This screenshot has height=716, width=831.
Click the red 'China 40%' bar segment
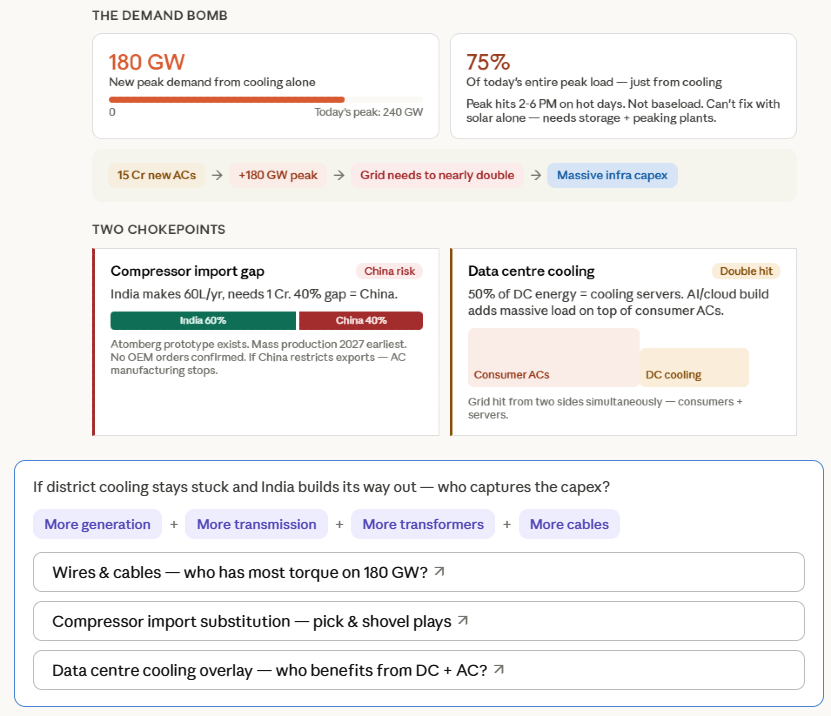tap(361, 321)
